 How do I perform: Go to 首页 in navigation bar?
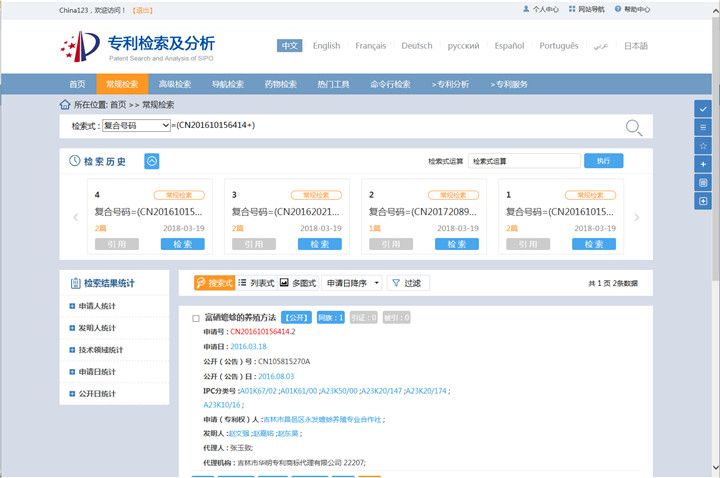click(x=77, y=84)
